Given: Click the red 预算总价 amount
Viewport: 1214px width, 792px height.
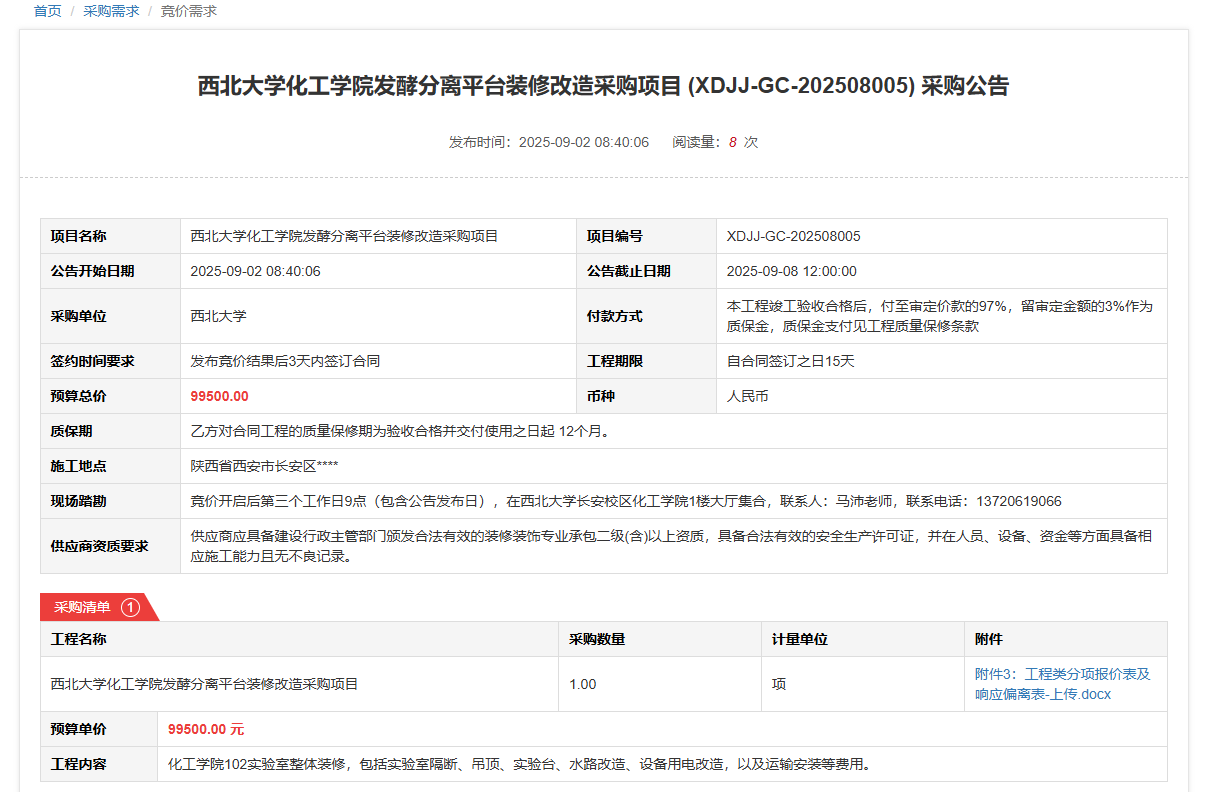Looking at the screenshot, I should click(x=219, y=396).
